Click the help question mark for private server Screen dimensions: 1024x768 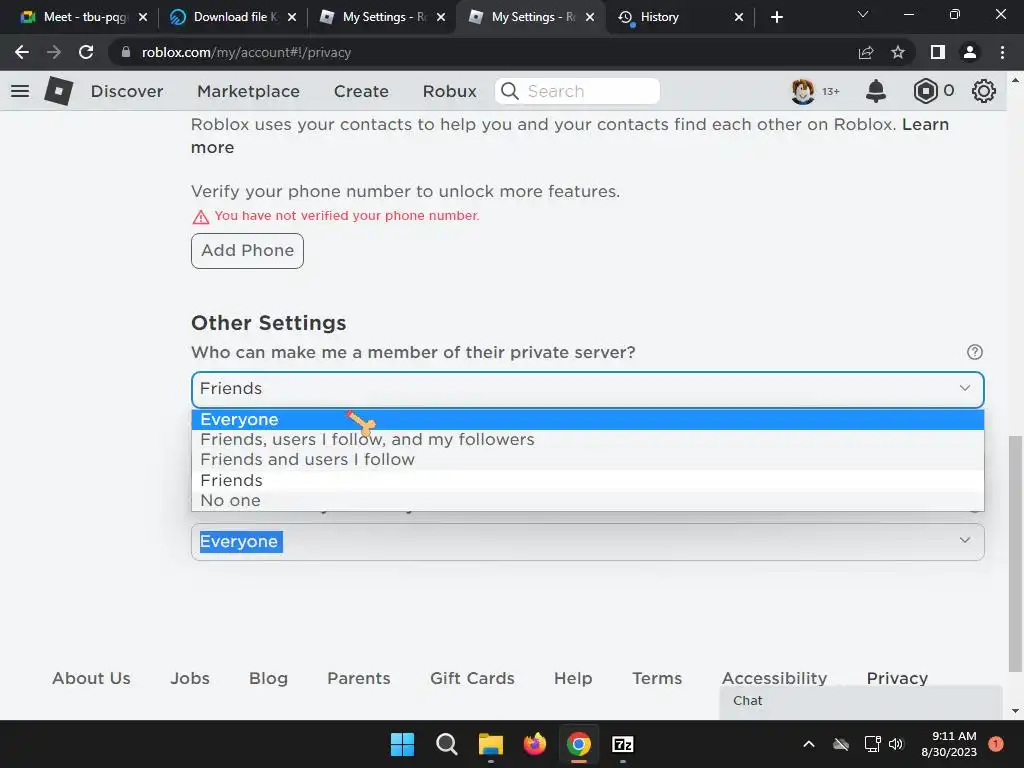pos(974,352)
